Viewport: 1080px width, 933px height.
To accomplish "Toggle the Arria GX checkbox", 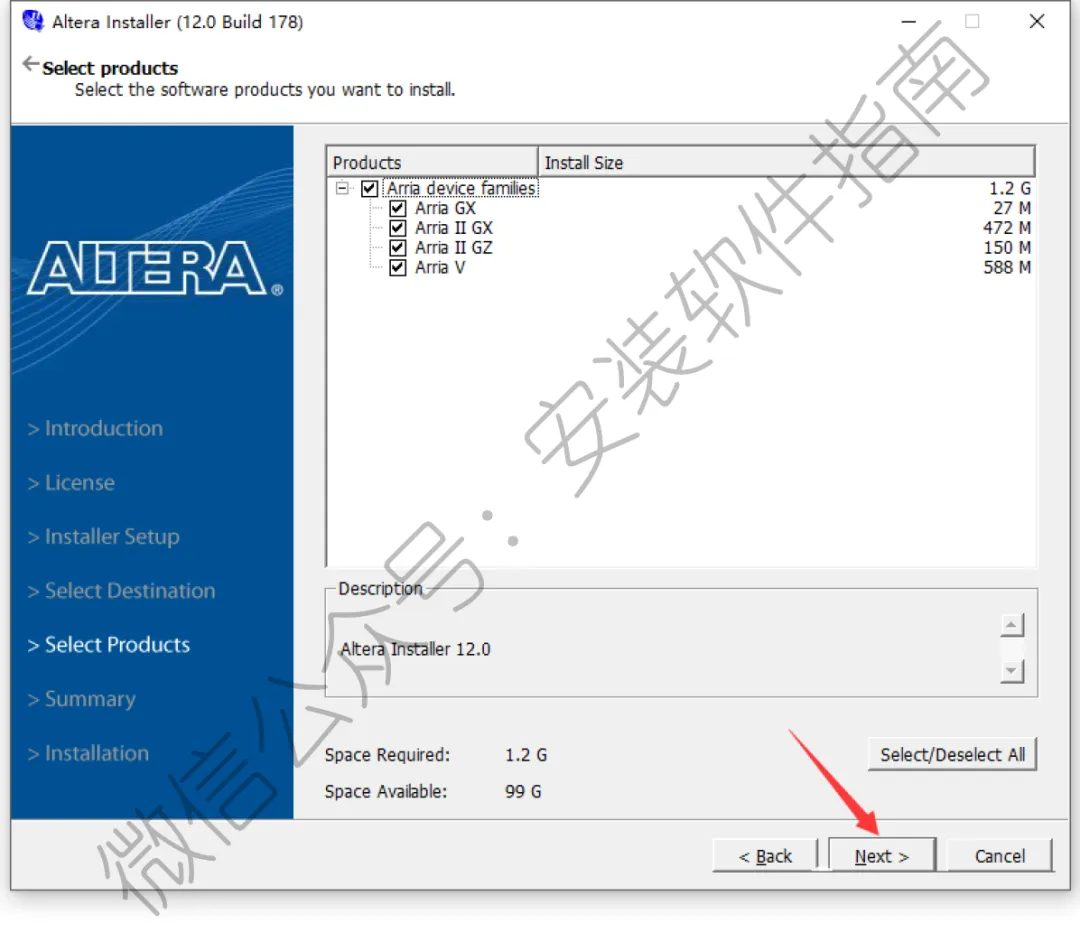I will tap(397, 208).
